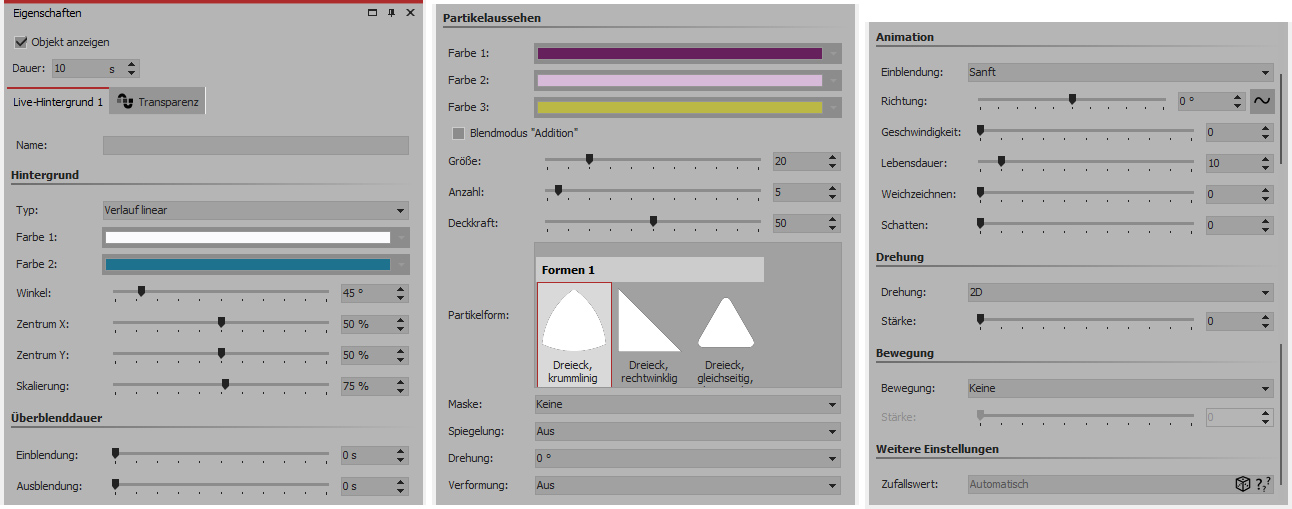Open the purple Farbe 1 particle color picker
This screenshot has height=509, width=1292.
click(679, 54)
